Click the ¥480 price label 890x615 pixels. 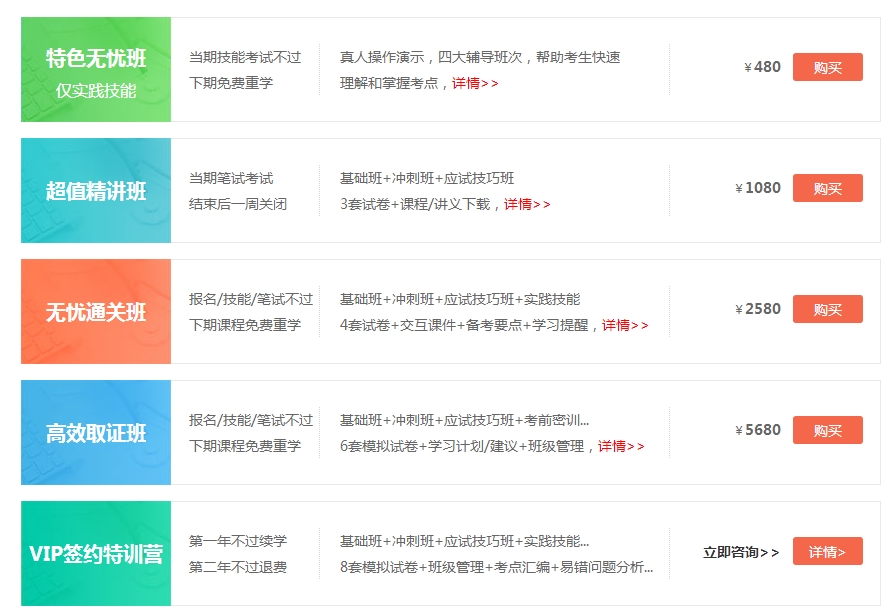coord(763,67)
